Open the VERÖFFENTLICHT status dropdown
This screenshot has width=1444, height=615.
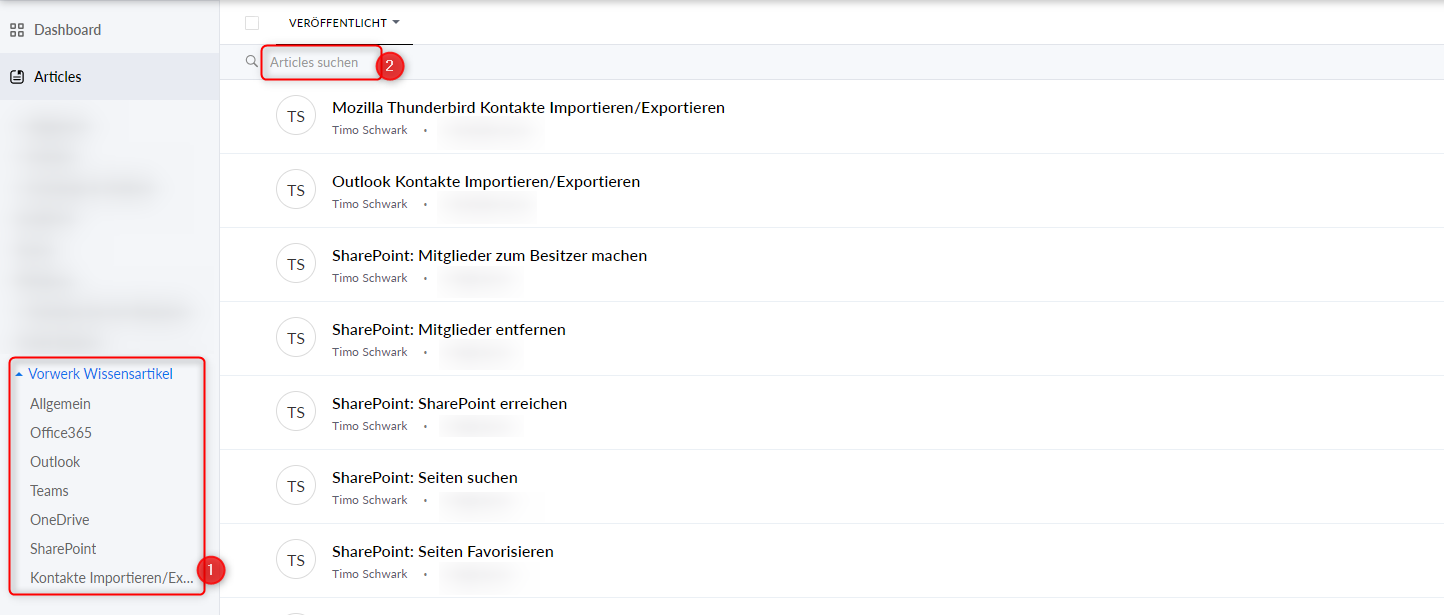(x=344, y=23)
